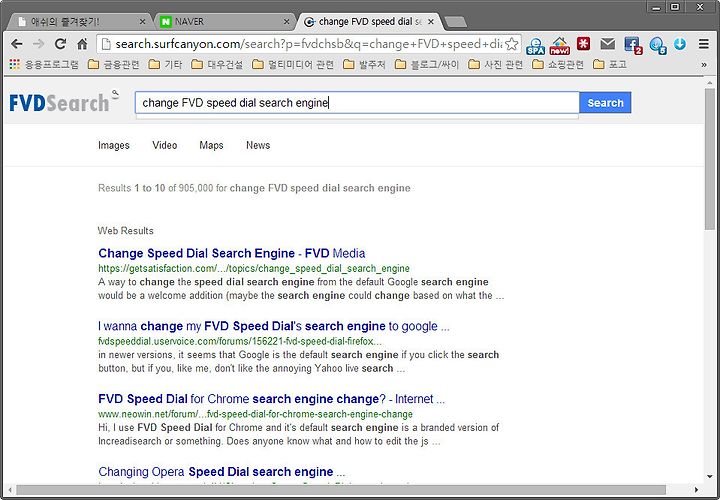Click the www.neowin.net result URL
This screenshot has height=500, width=720.
[x=255, y=414]
